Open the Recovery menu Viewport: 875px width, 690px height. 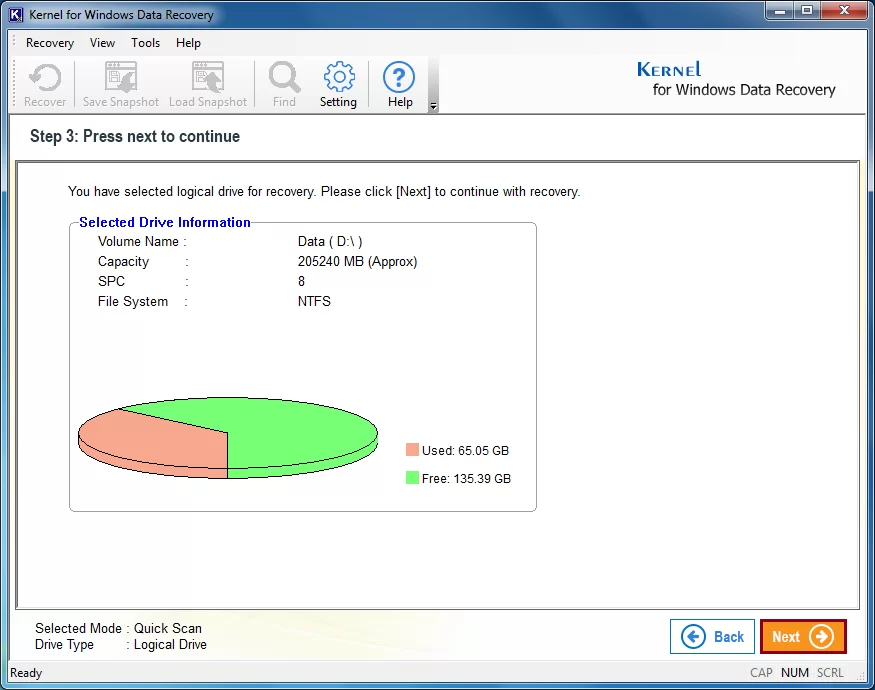pyautogui.click(x=49, y=43)
